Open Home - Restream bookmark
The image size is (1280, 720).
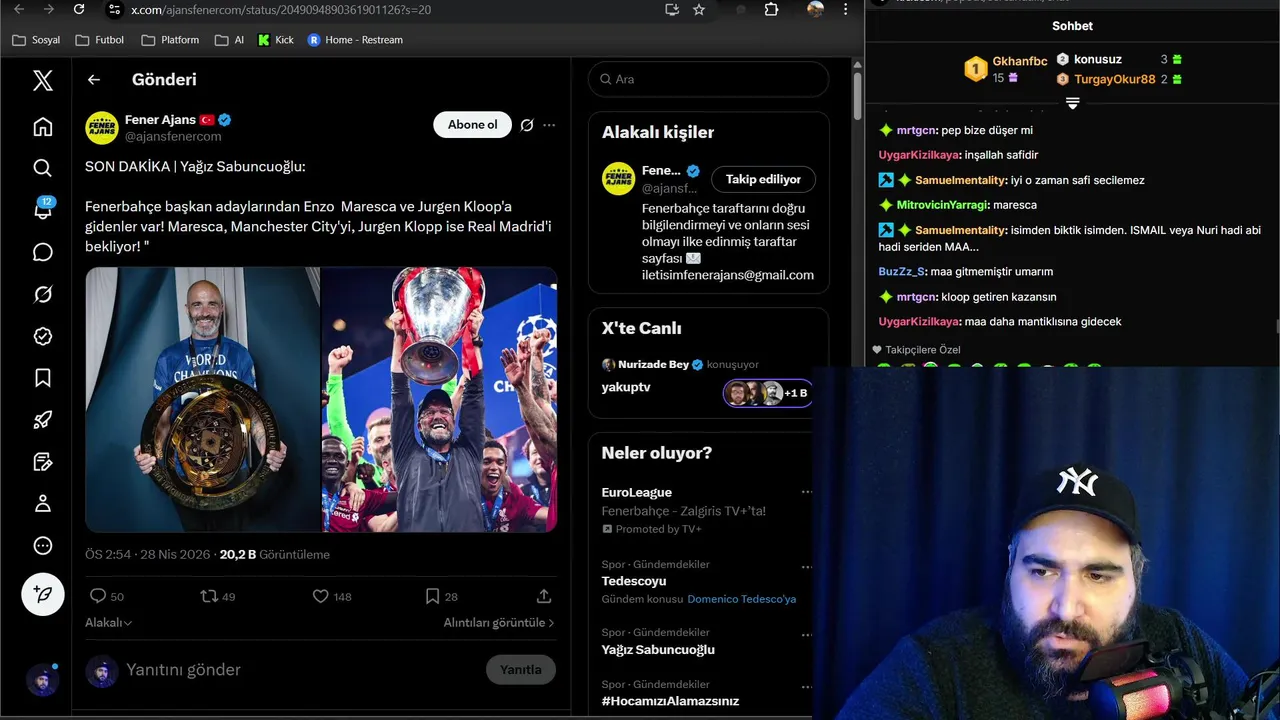click(355, 40)
